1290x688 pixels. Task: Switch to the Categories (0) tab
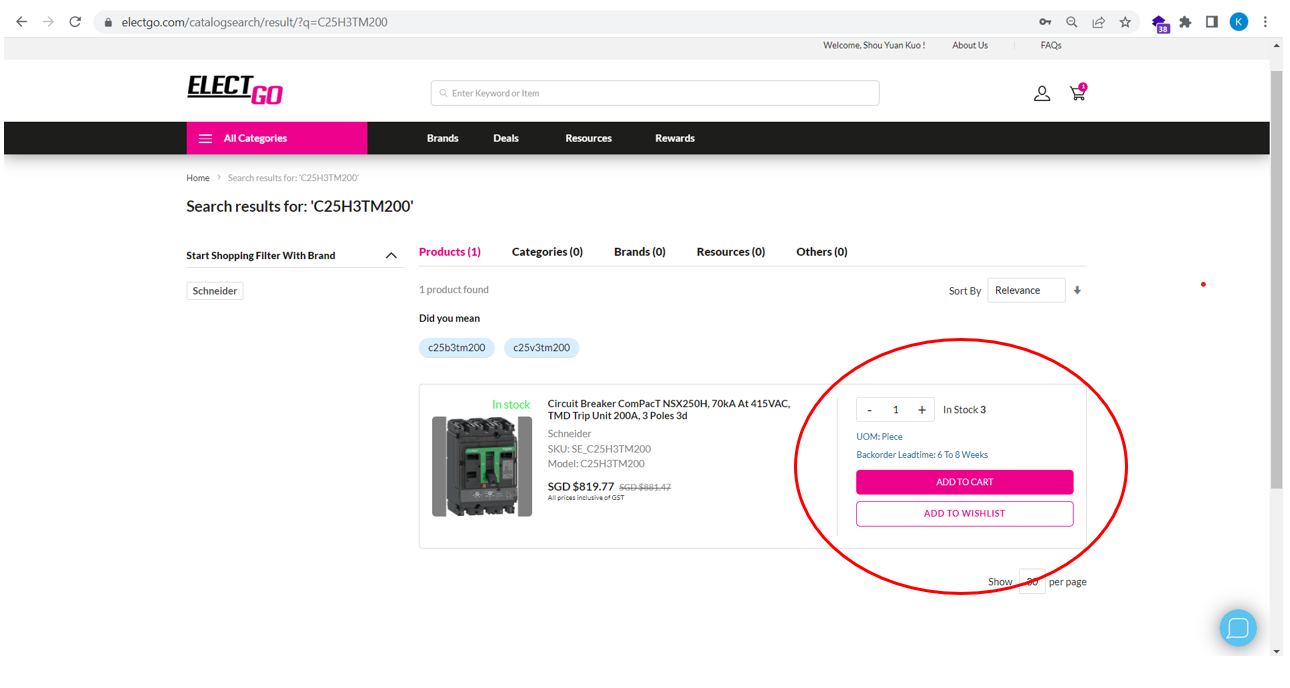[x=547, y=252]
